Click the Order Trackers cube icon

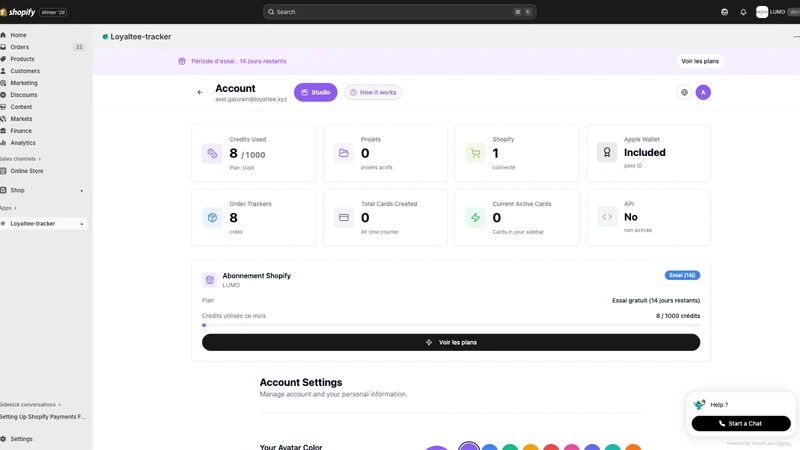click(x=212, y=218)
